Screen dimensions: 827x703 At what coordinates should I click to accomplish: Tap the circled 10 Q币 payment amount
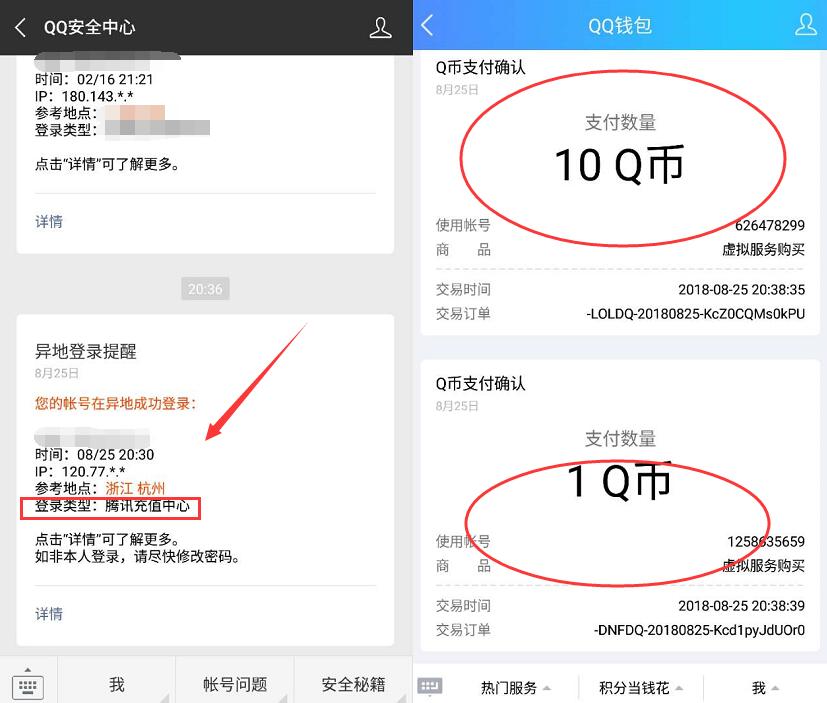point(621,165)
